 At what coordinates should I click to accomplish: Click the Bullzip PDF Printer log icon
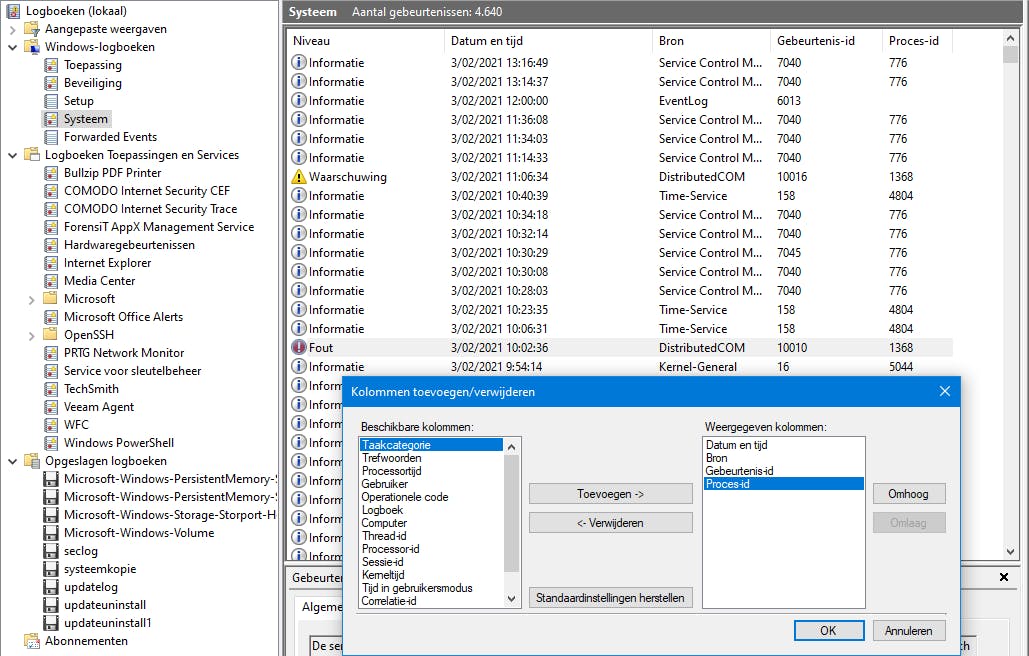pyautogui.click(x=51, y=173)
